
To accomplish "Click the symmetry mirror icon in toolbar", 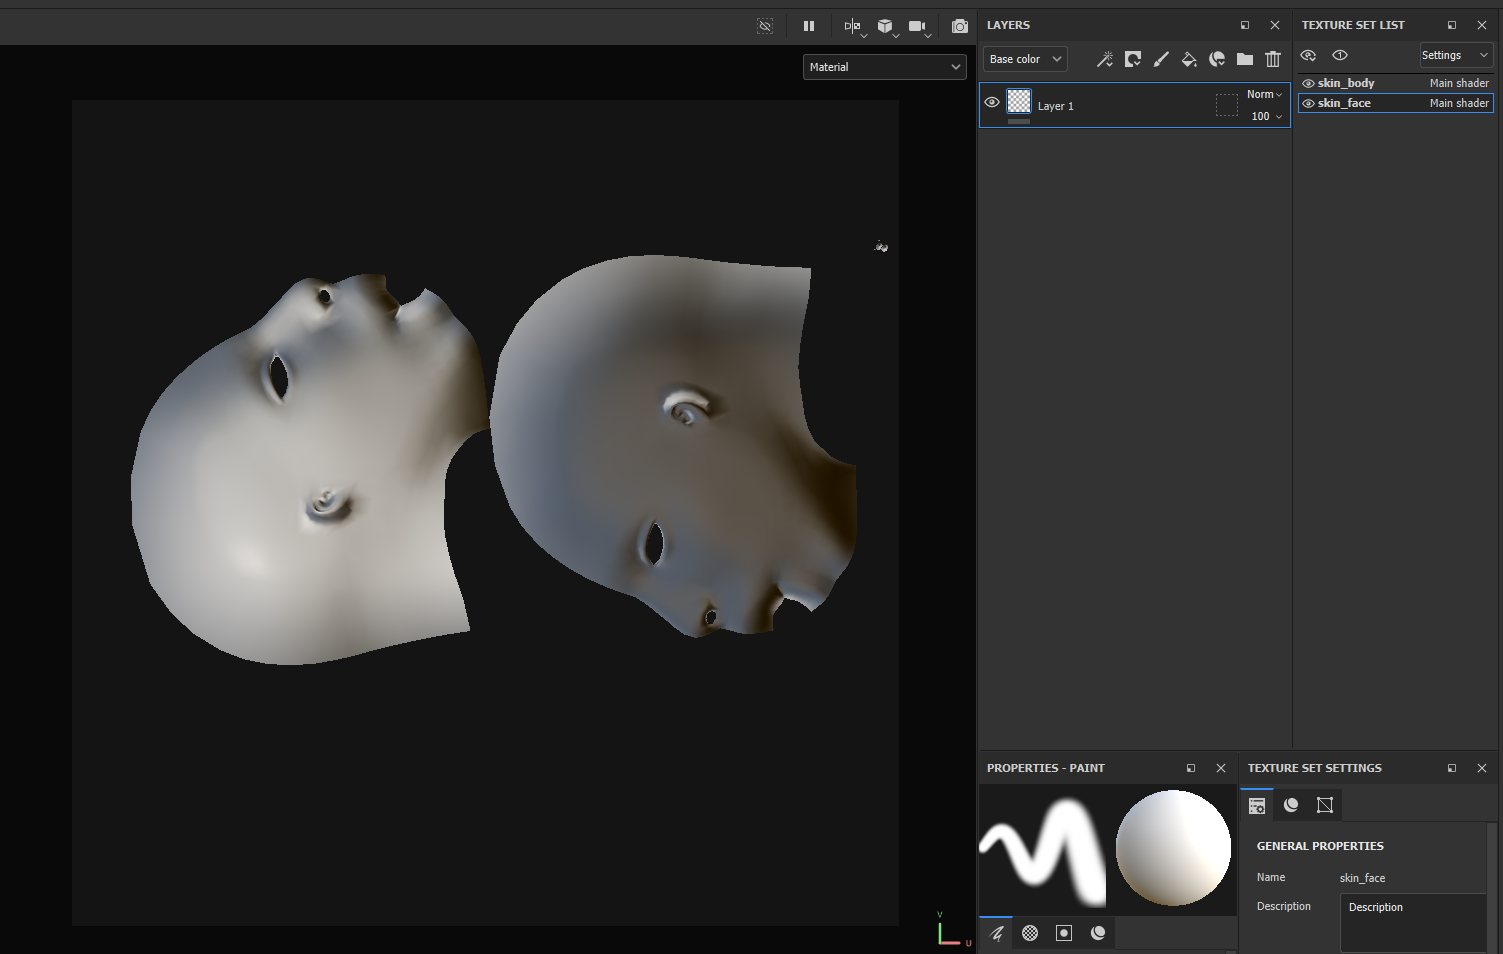I will 852,26.
